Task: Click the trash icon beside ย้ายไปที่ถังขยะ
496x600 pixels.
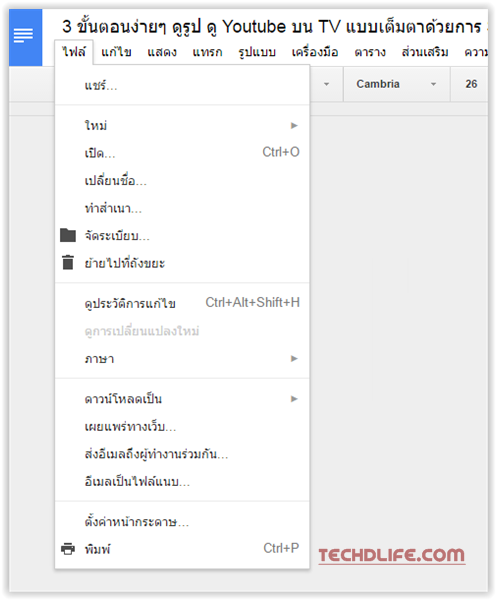Action: coord(68,262)
